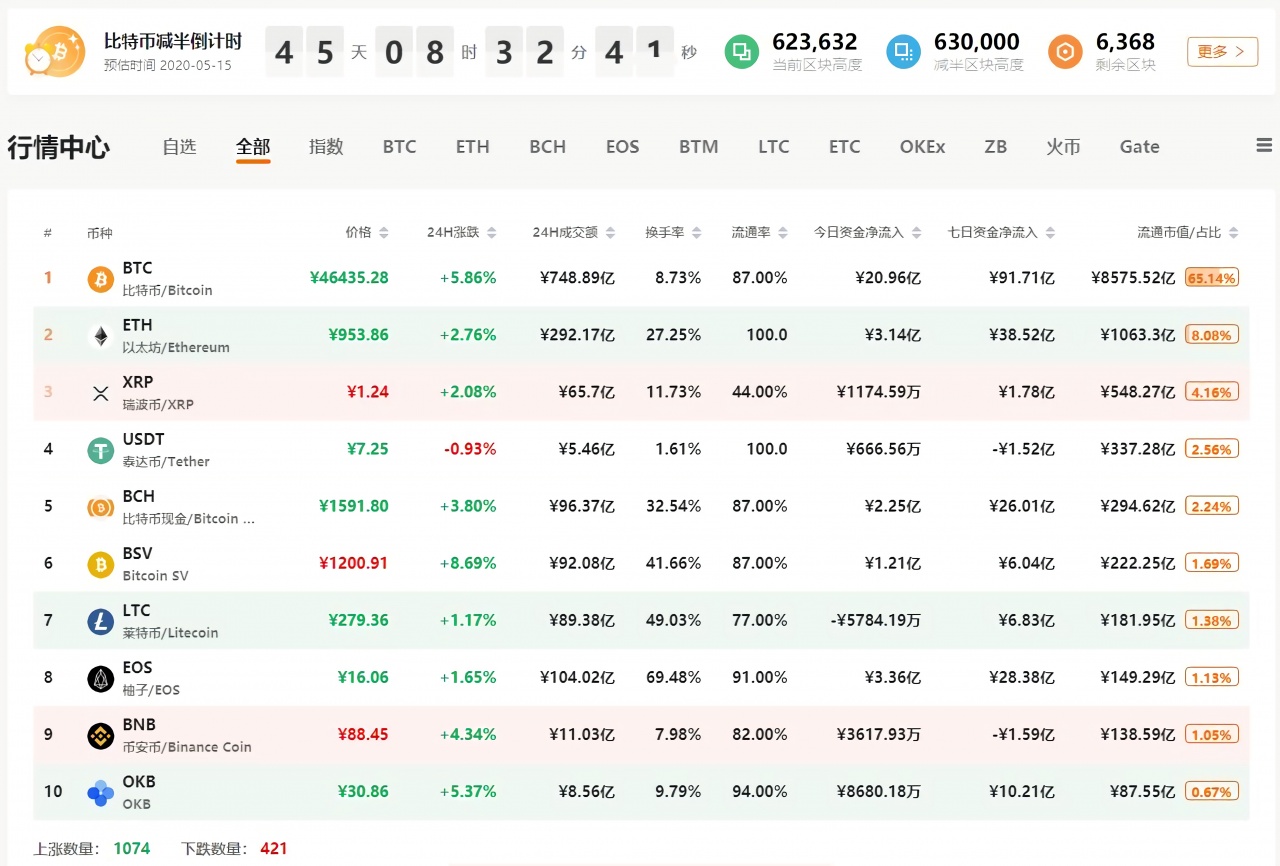Click the BTC Bitcoin coin logo

(100, 279)
